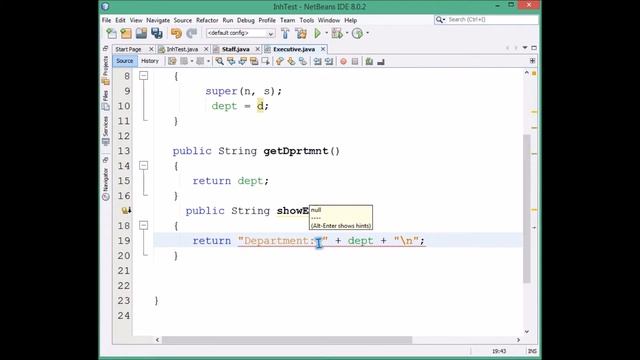Click the Uncomment icon in editor toolbar
This screenshot has width=640, height=360.
(381, 61)
